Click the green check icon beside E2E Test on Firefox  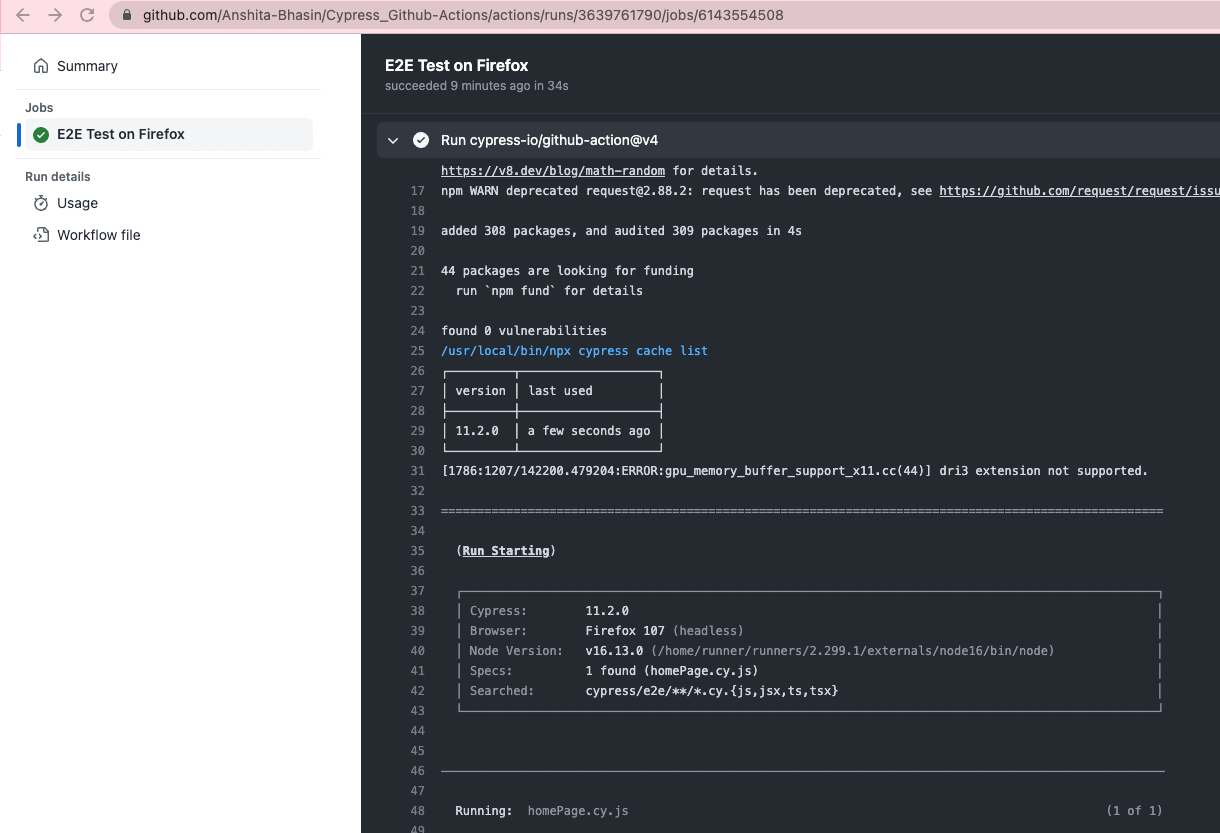pos(41,134)
